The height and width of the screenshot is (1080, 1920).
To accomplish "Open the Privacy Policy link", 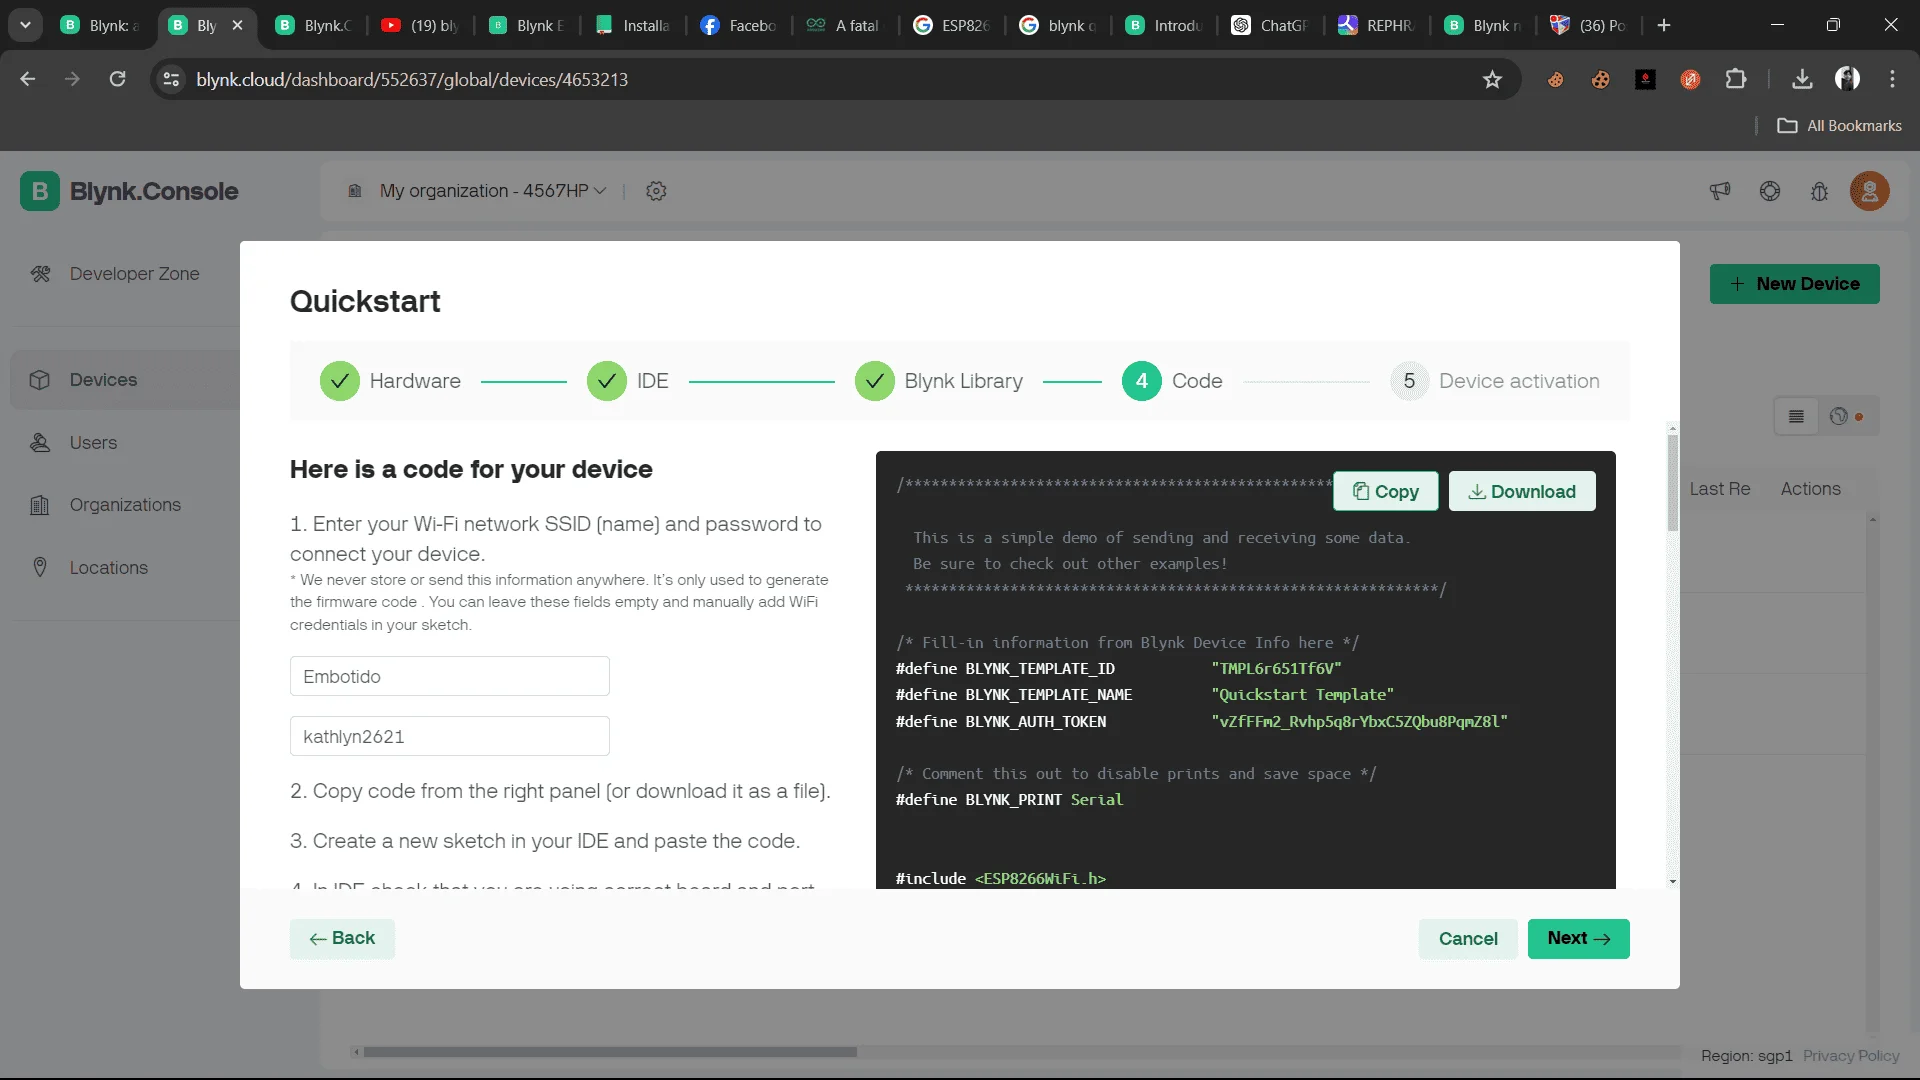I will click(x=1851, y=1056).
